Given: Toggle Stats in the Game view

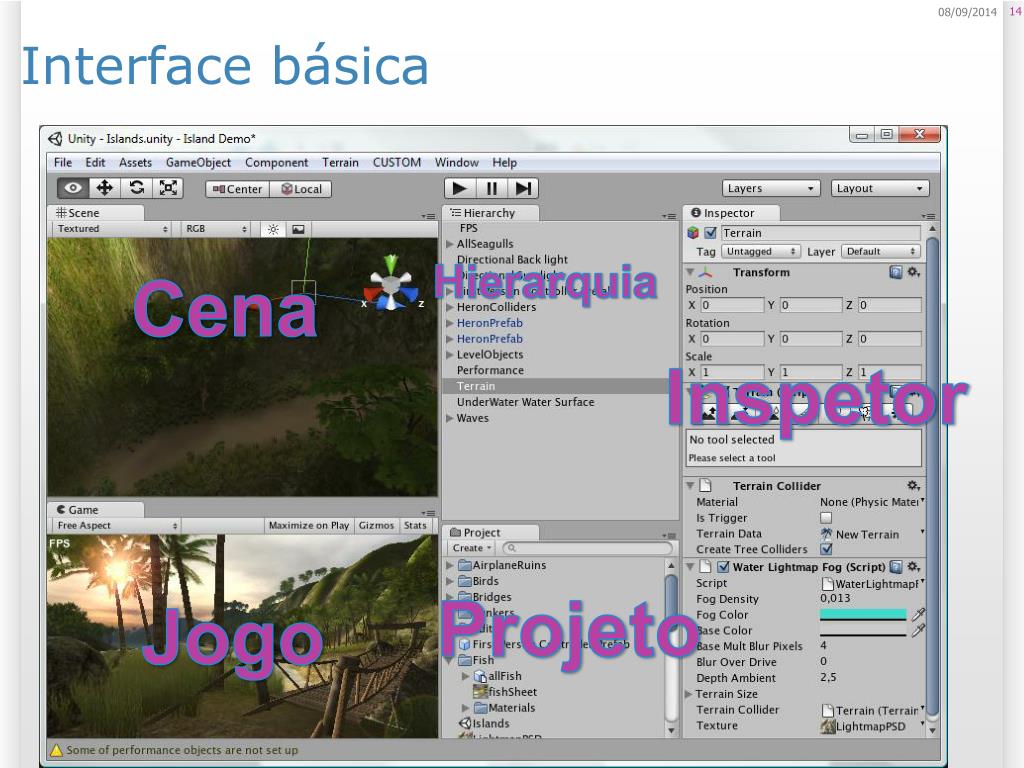Looking at the screenshot, I should click(415, 525).
